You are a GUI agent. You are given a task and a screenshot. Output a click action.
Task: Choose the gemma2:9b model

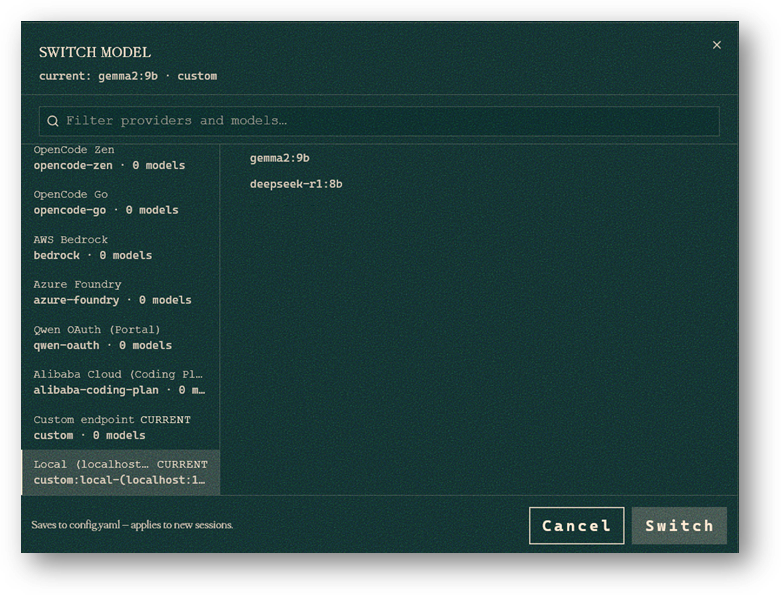[279, 158]
